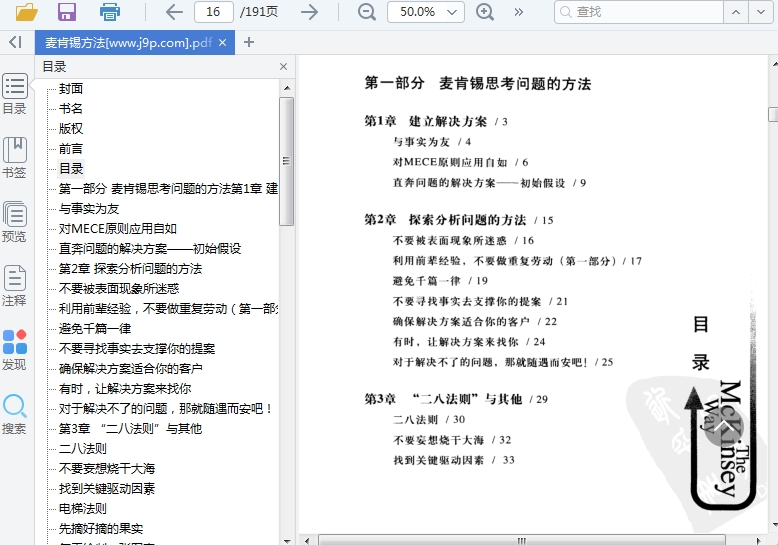This screenshot has height=545, width=778.
Task: Click 避免千篇一律 / 19 on the page
Action: click(x=440, y=281)
